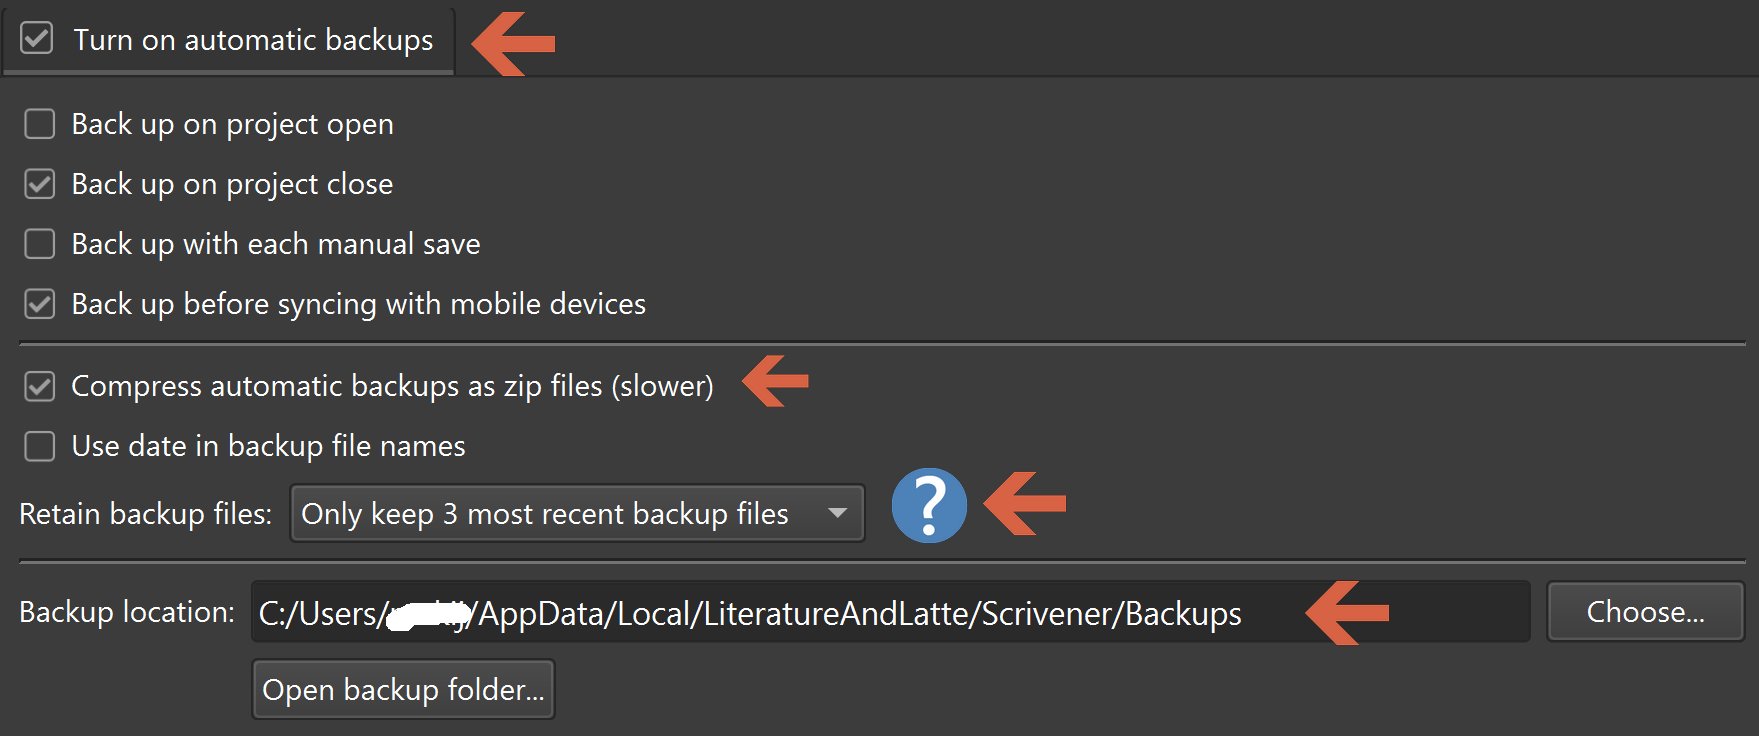Click the Open backup folder... button
1759x736 pixels.
[x=403, y=690]
